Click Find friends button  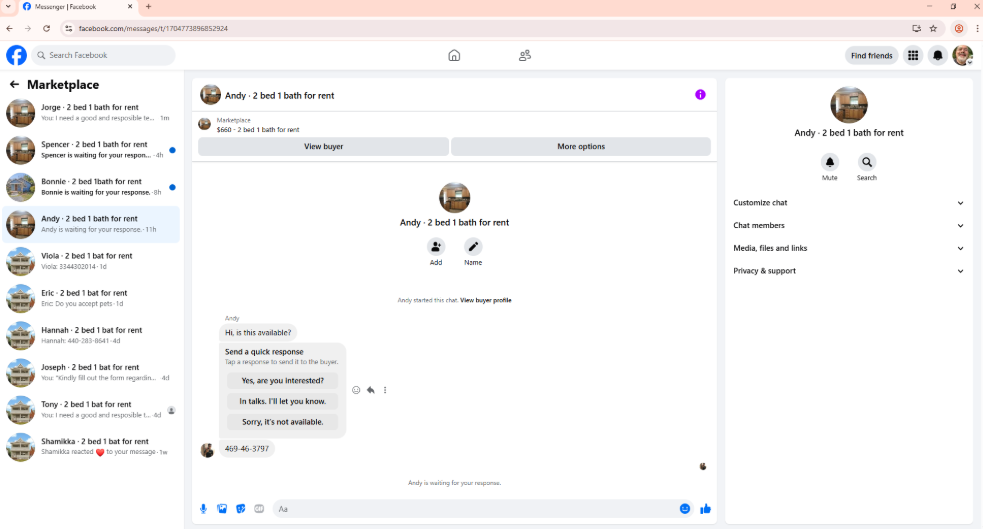[871, 55]
